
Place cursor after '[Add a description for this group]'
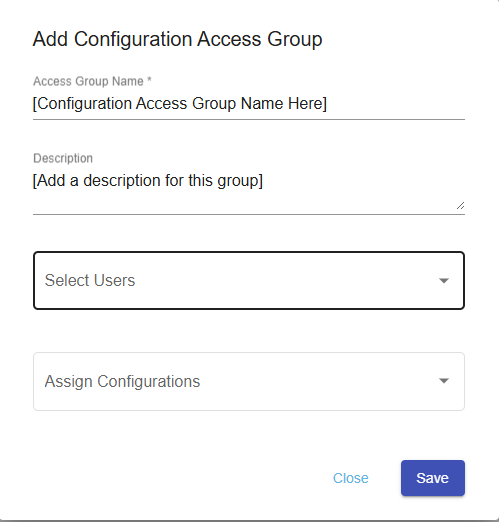[x=264, y=180]
